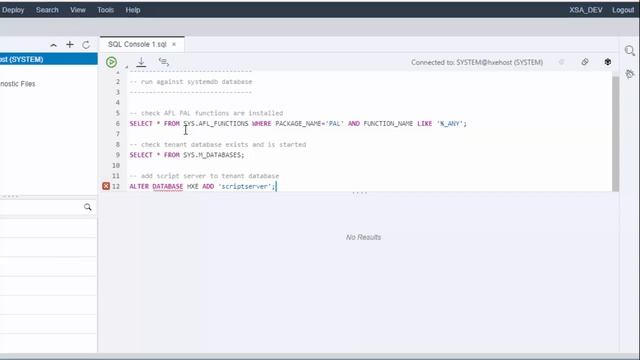Open the Tools menu
Screen dimensions: 640x360
[x=105, y=10]
